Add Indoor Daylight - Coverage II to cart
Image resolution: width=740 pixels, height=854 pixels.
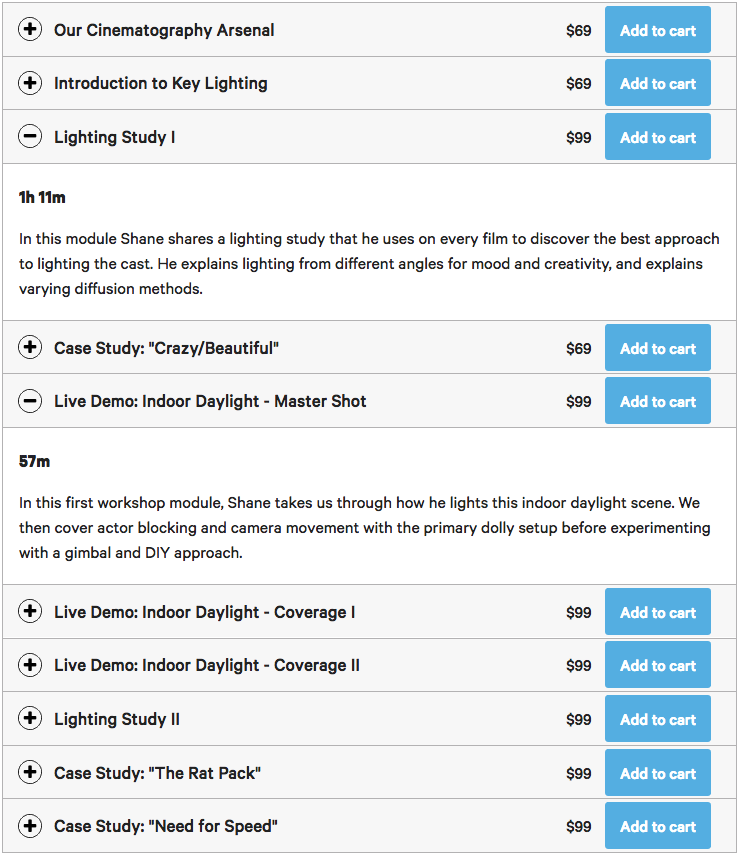click(657, 665)
